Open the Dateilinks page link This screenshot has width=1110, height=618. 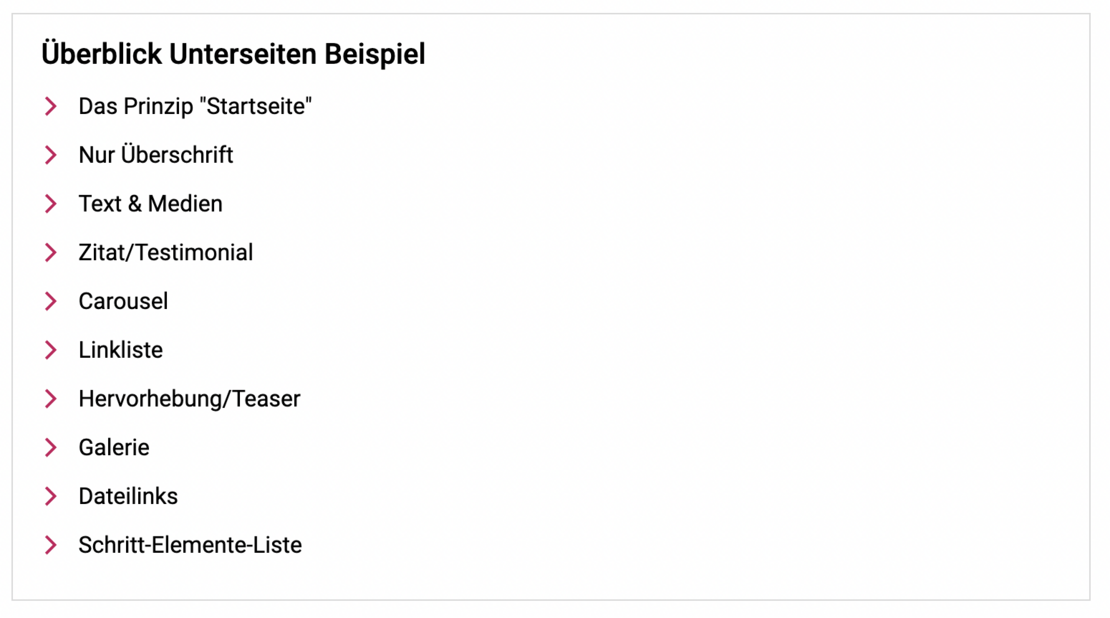point(128,496)
